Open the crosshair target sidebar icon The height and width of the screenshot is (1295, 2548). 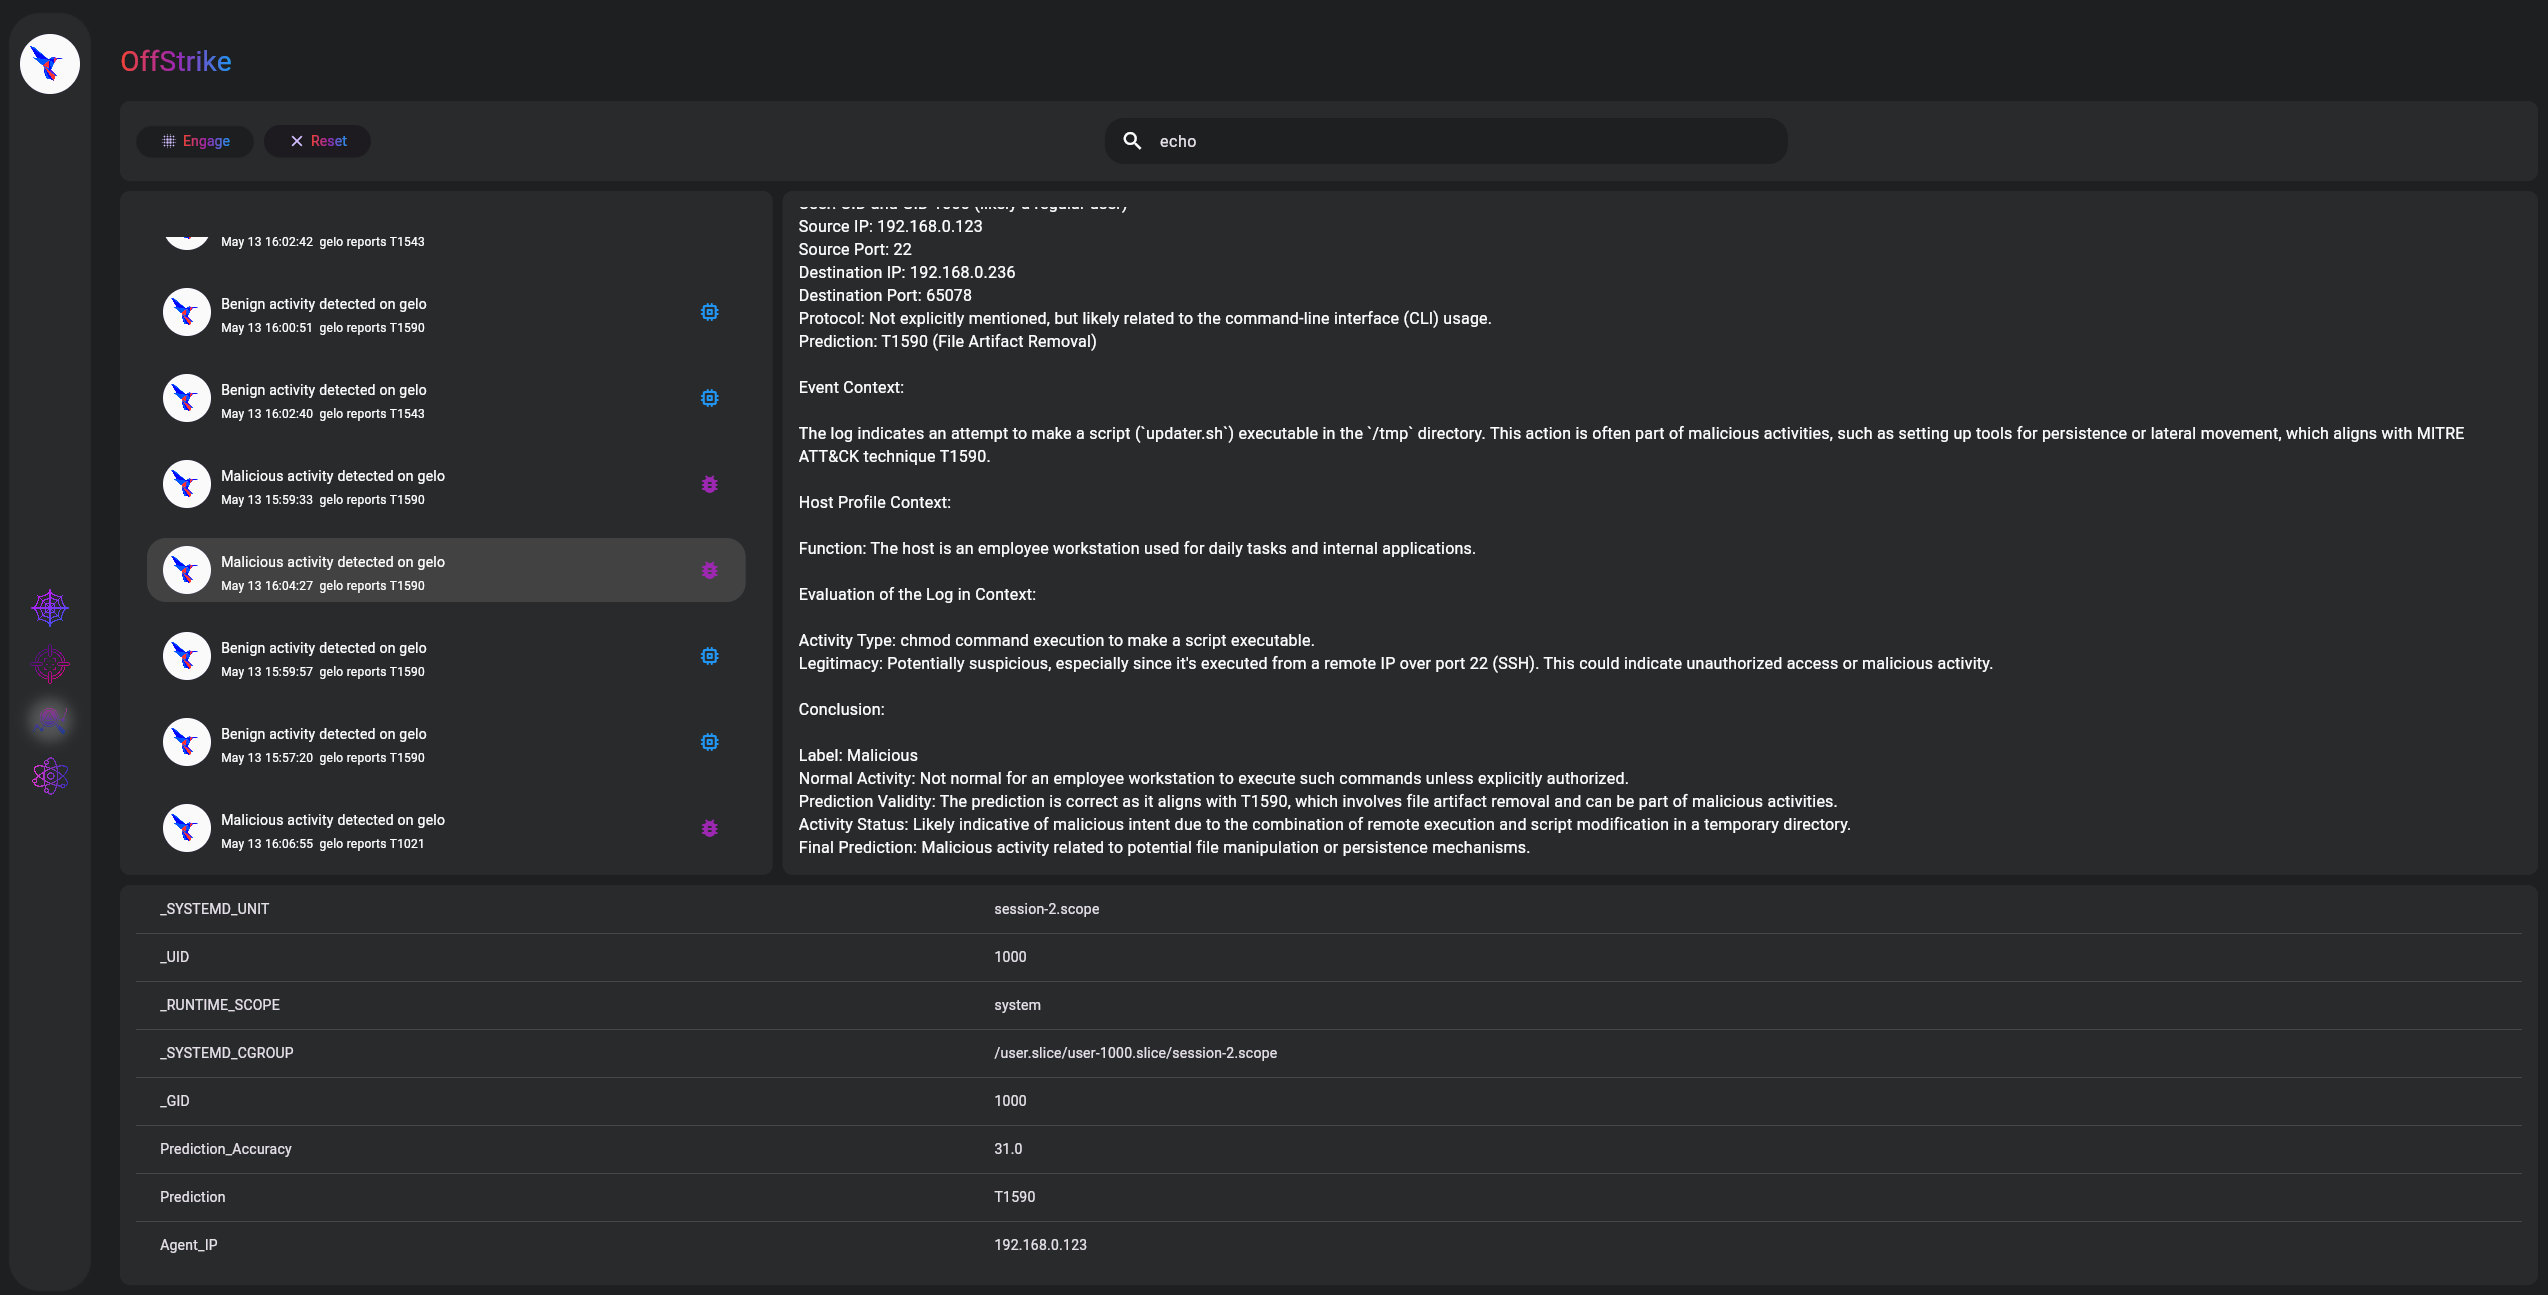(x=50, y=663)
